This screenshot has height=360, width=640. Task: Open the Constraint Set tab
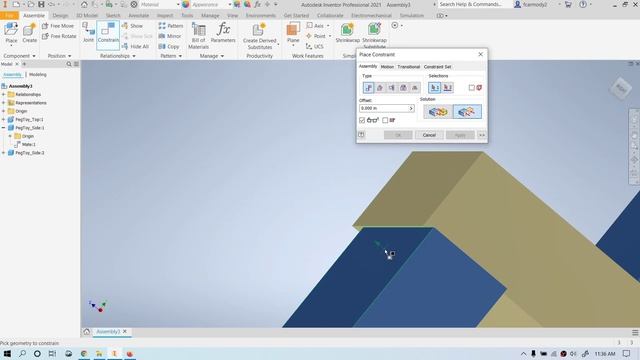[x=437, y=67]
